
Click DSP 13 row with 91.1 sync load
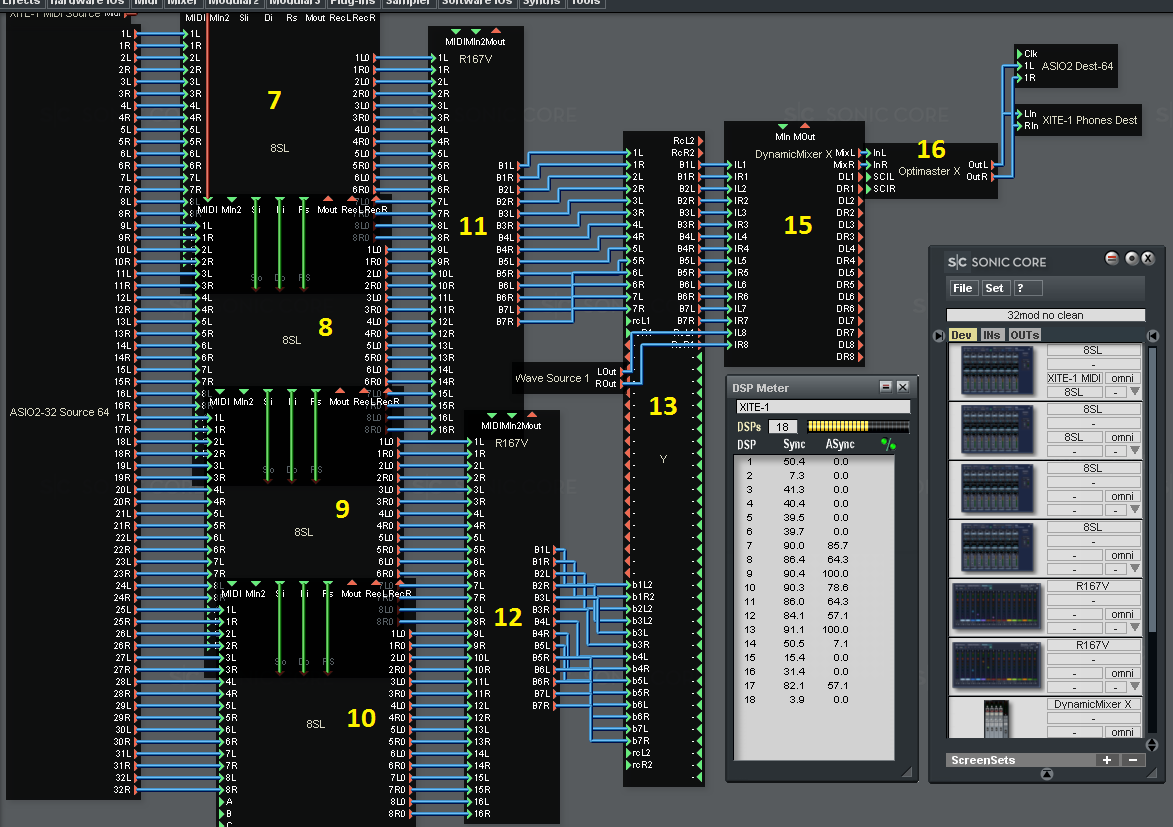click(x=814, y=629)
